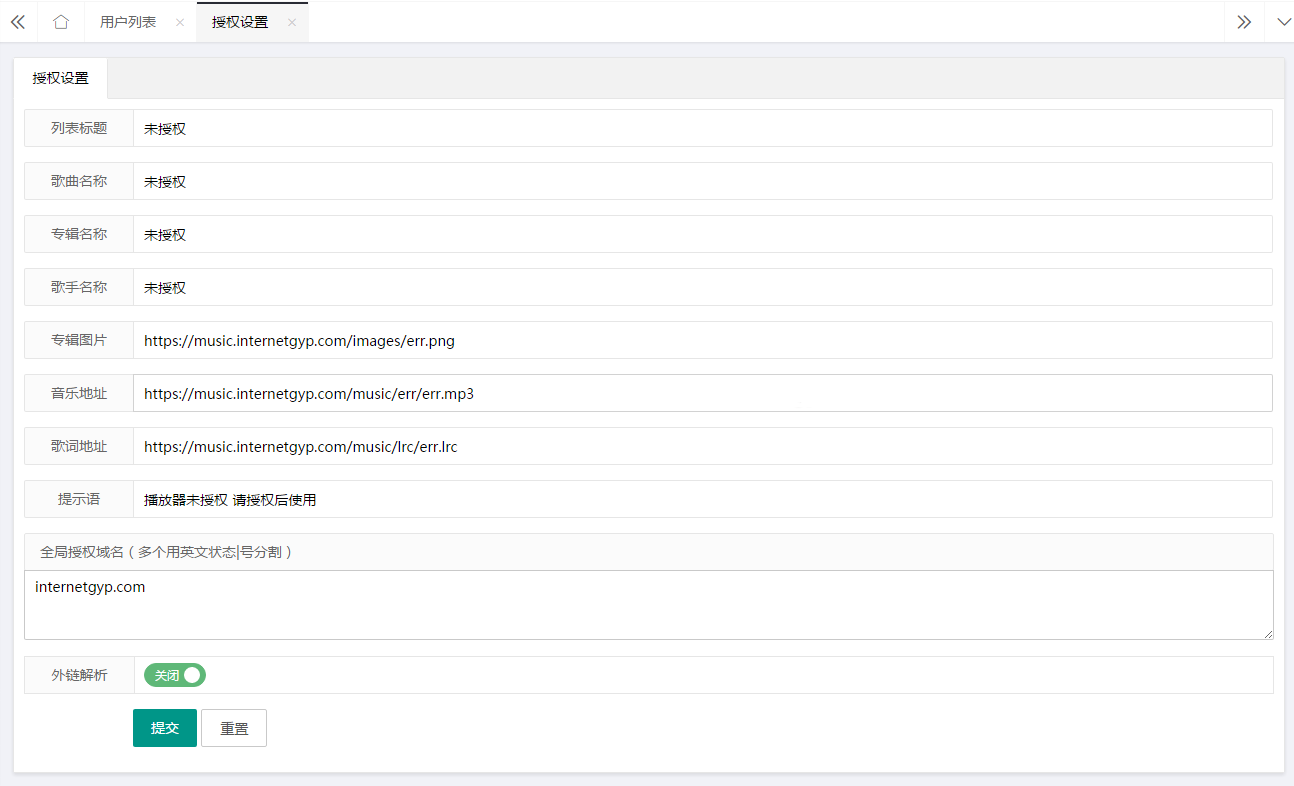Close the 用户列表 tab
1294x786 pixels.
[180, 22]
